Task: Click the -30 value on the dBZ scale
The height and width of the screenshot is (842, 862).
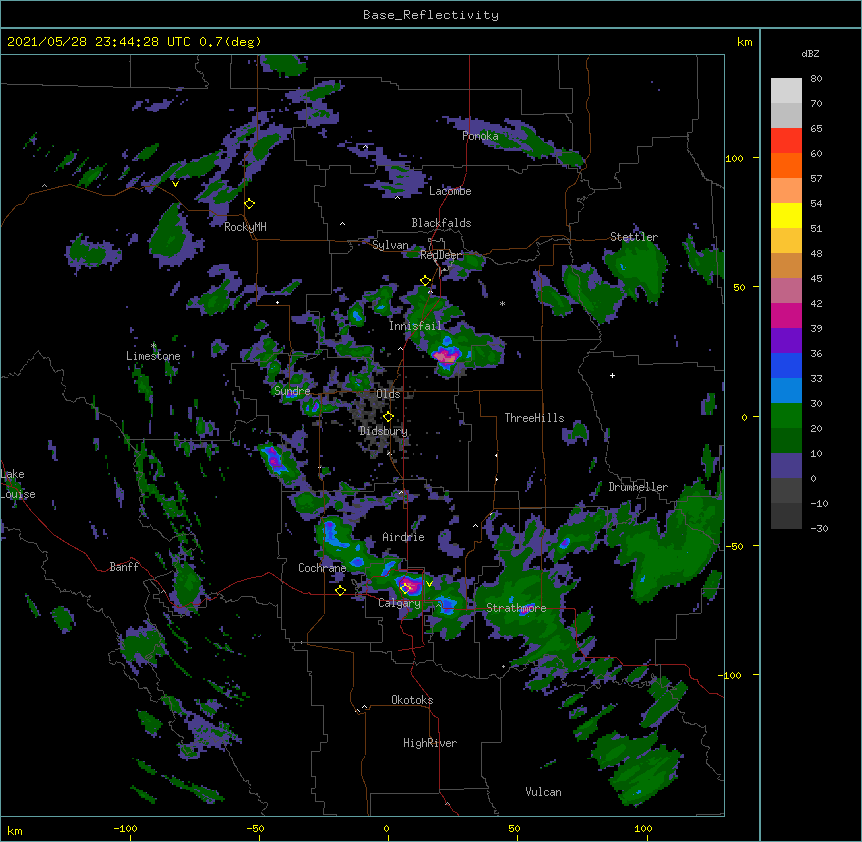Action: (x=819, y=528)
